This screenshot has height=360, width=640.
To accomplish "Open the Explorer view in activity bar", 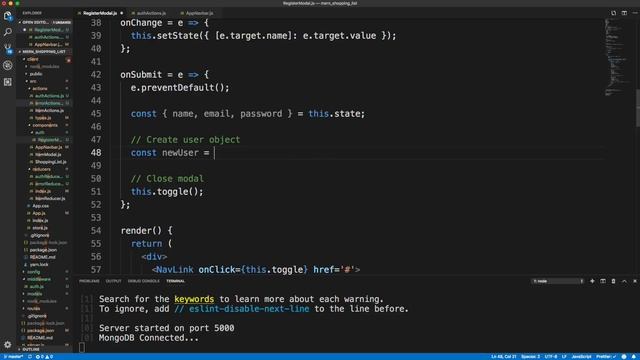I will pos(7,16).
